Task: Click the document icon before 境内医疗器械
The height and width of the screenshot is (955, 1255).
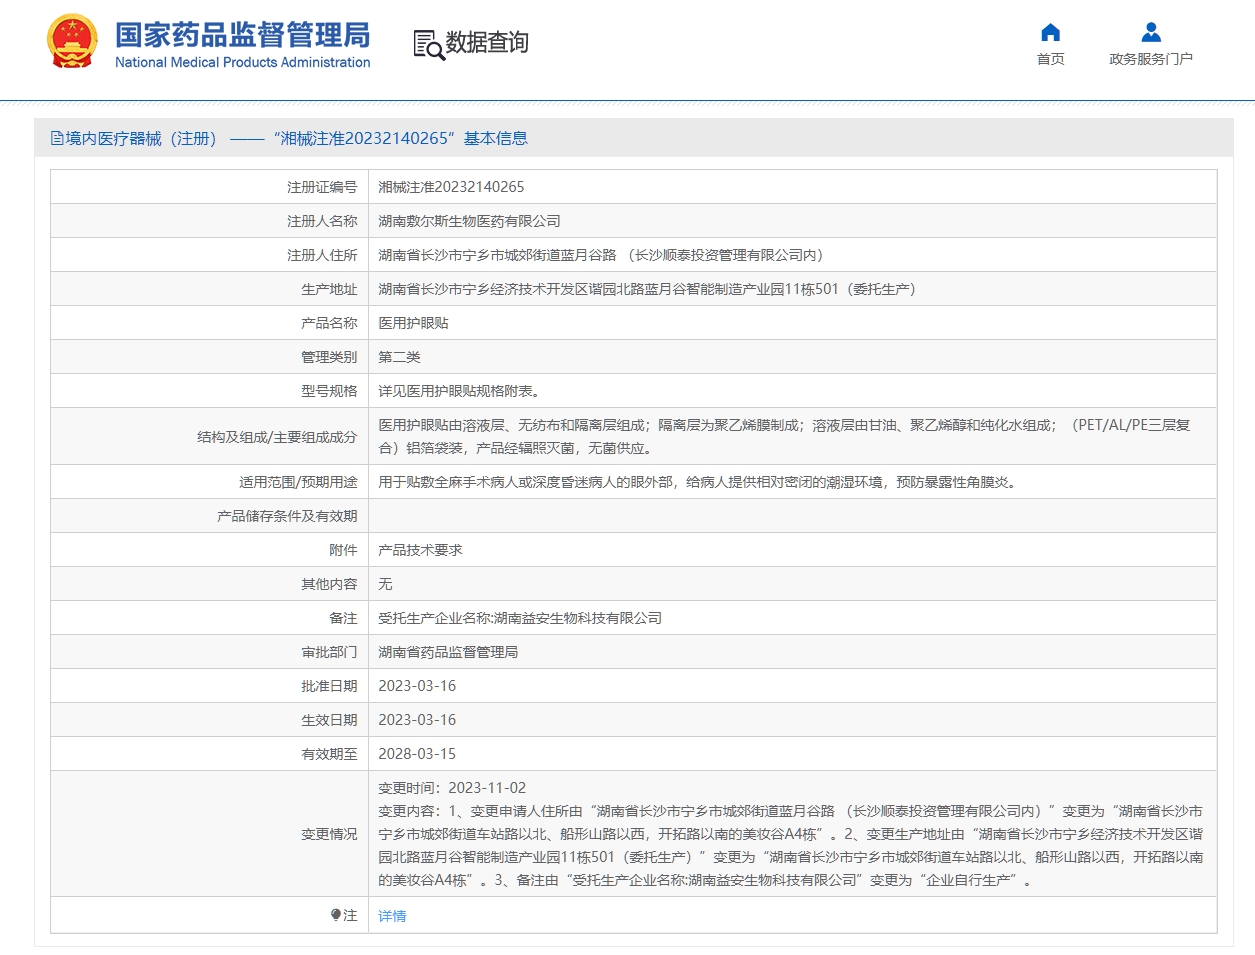Action: coord(57,139)
